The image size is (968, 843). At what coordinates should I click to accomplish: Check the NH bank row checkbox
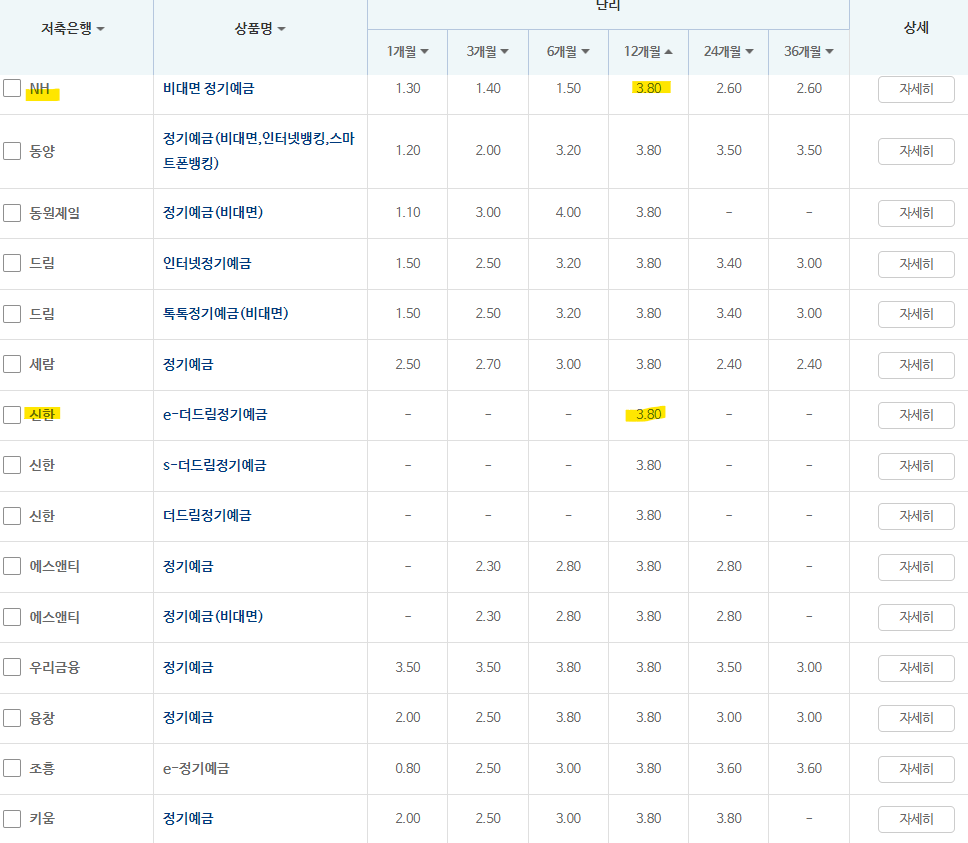(x=12, y=88)
